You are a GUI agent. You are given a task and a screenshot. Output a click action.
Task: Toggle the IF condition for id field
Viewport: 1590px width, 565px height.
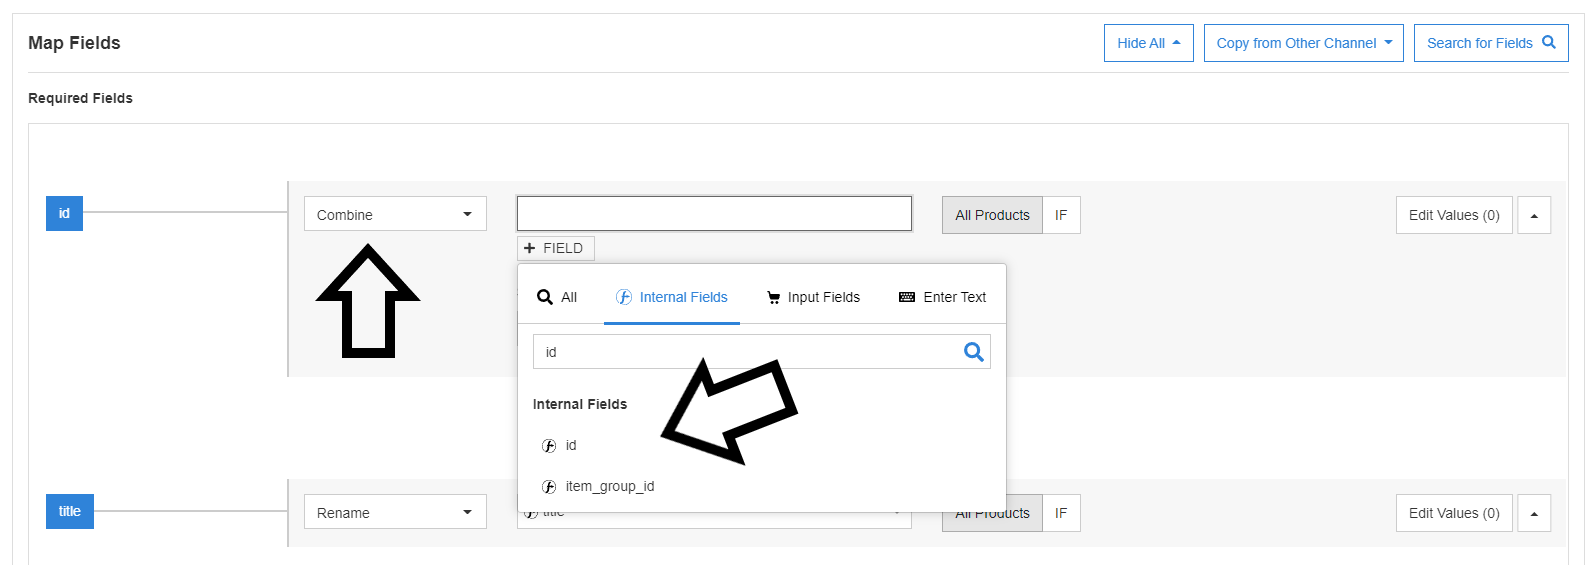pos(1061,215)
